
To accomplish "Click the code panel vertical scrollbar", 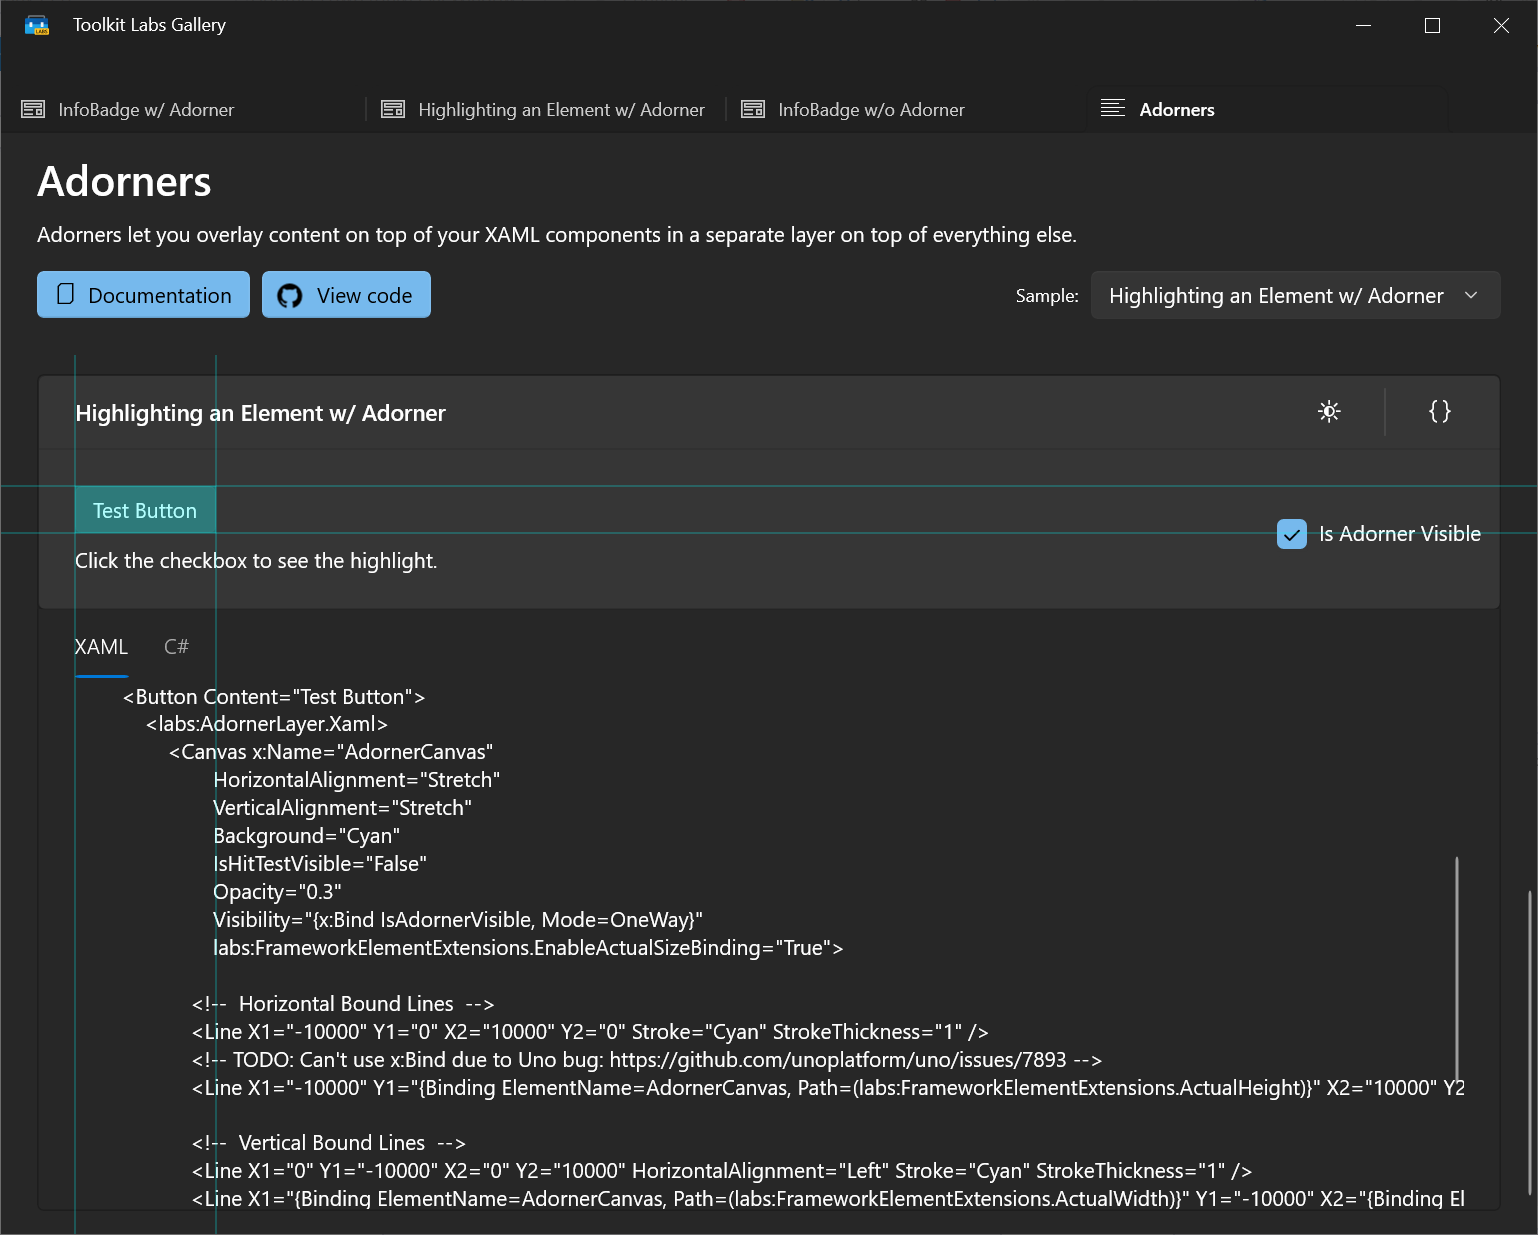I will coord(1457,968).
